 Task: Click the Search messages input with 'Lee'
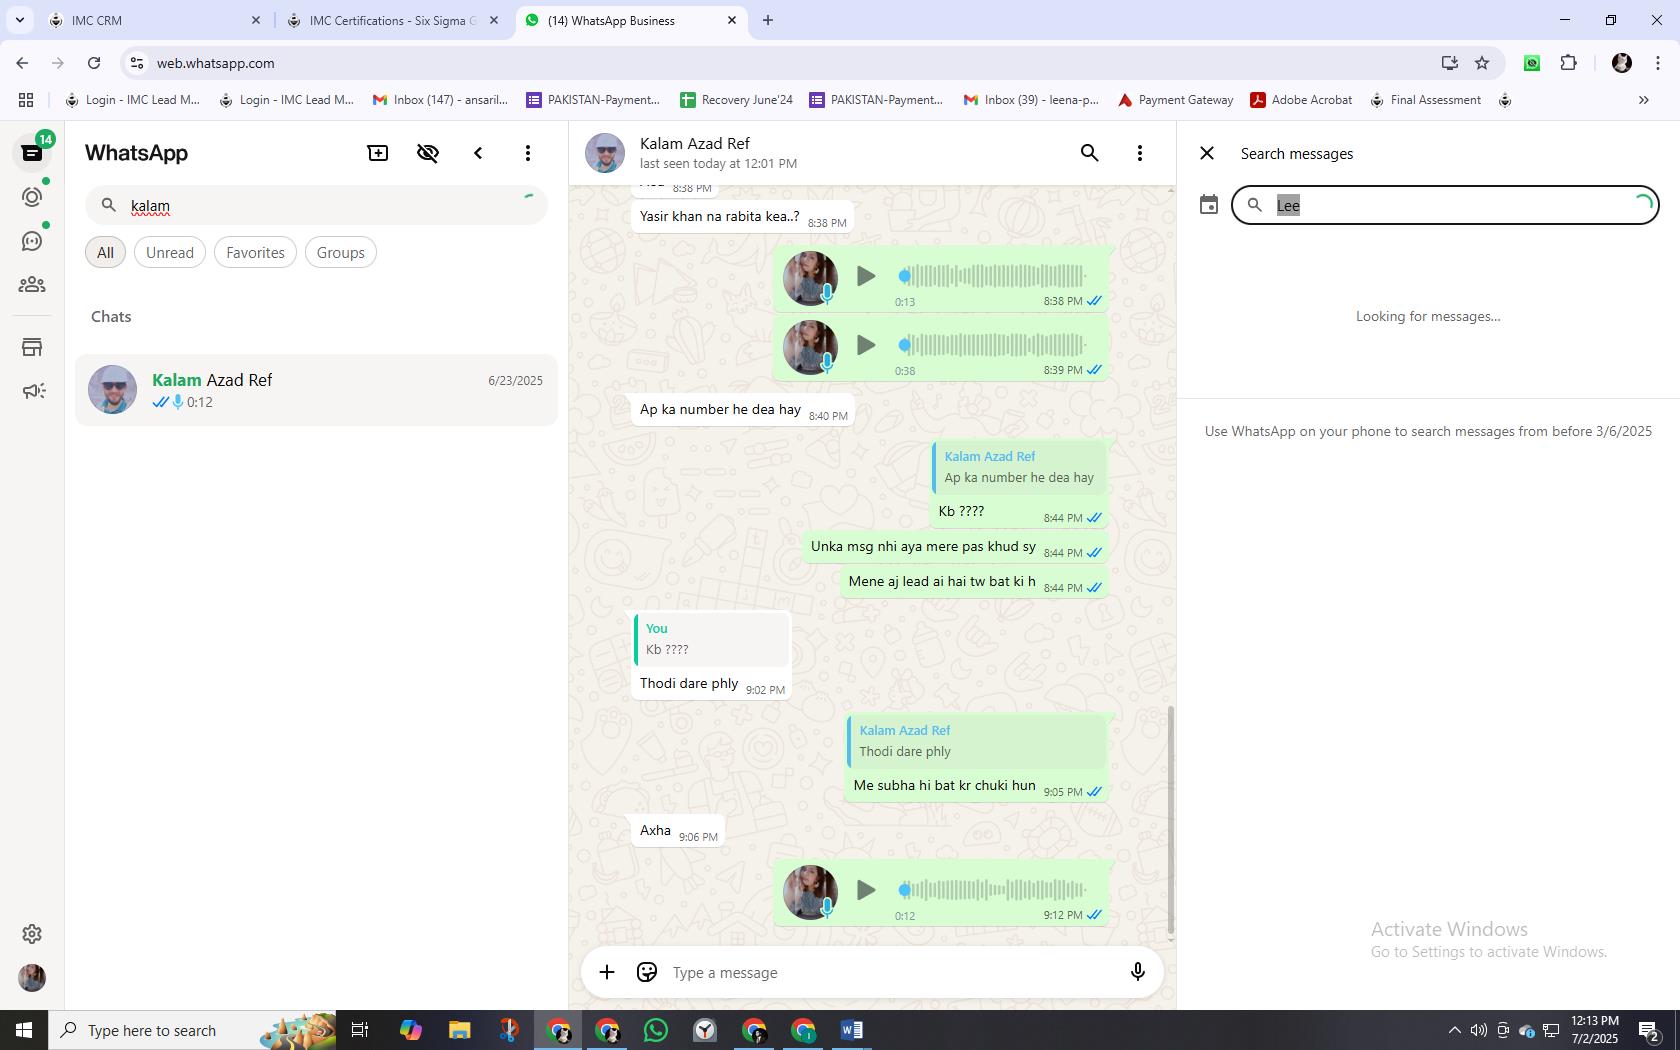click(1445, 205)
